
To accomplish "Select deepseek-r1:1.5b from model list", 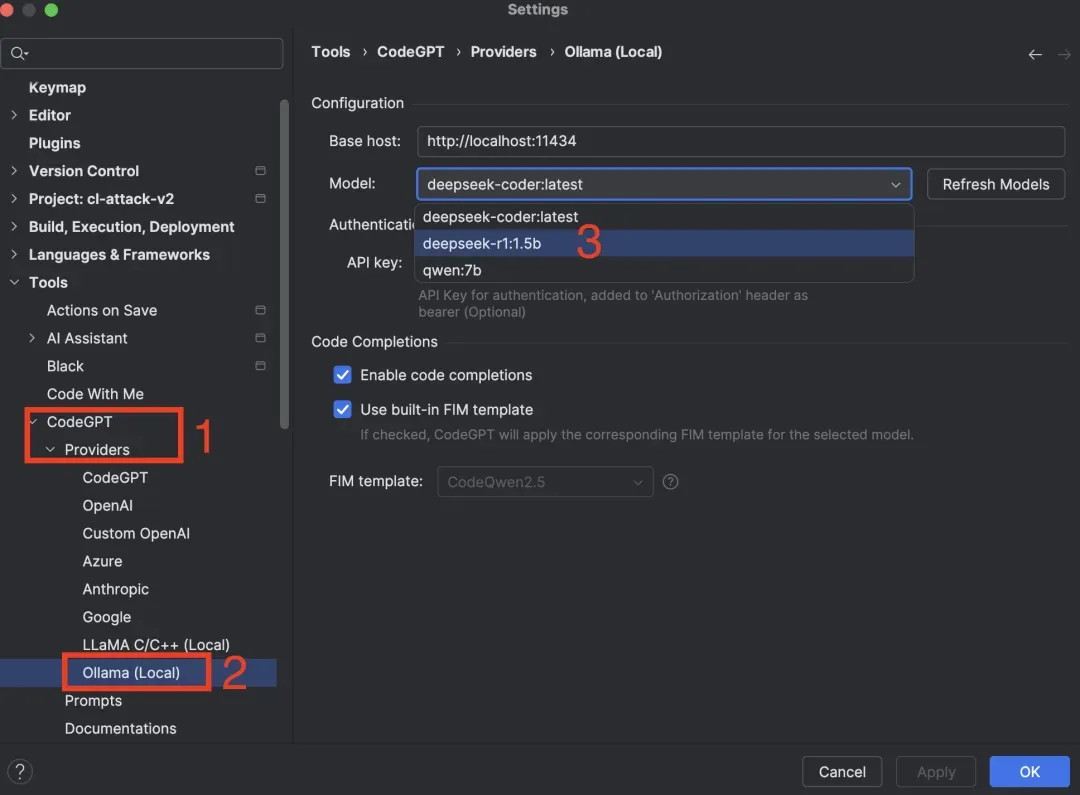I will pos(482,244).
